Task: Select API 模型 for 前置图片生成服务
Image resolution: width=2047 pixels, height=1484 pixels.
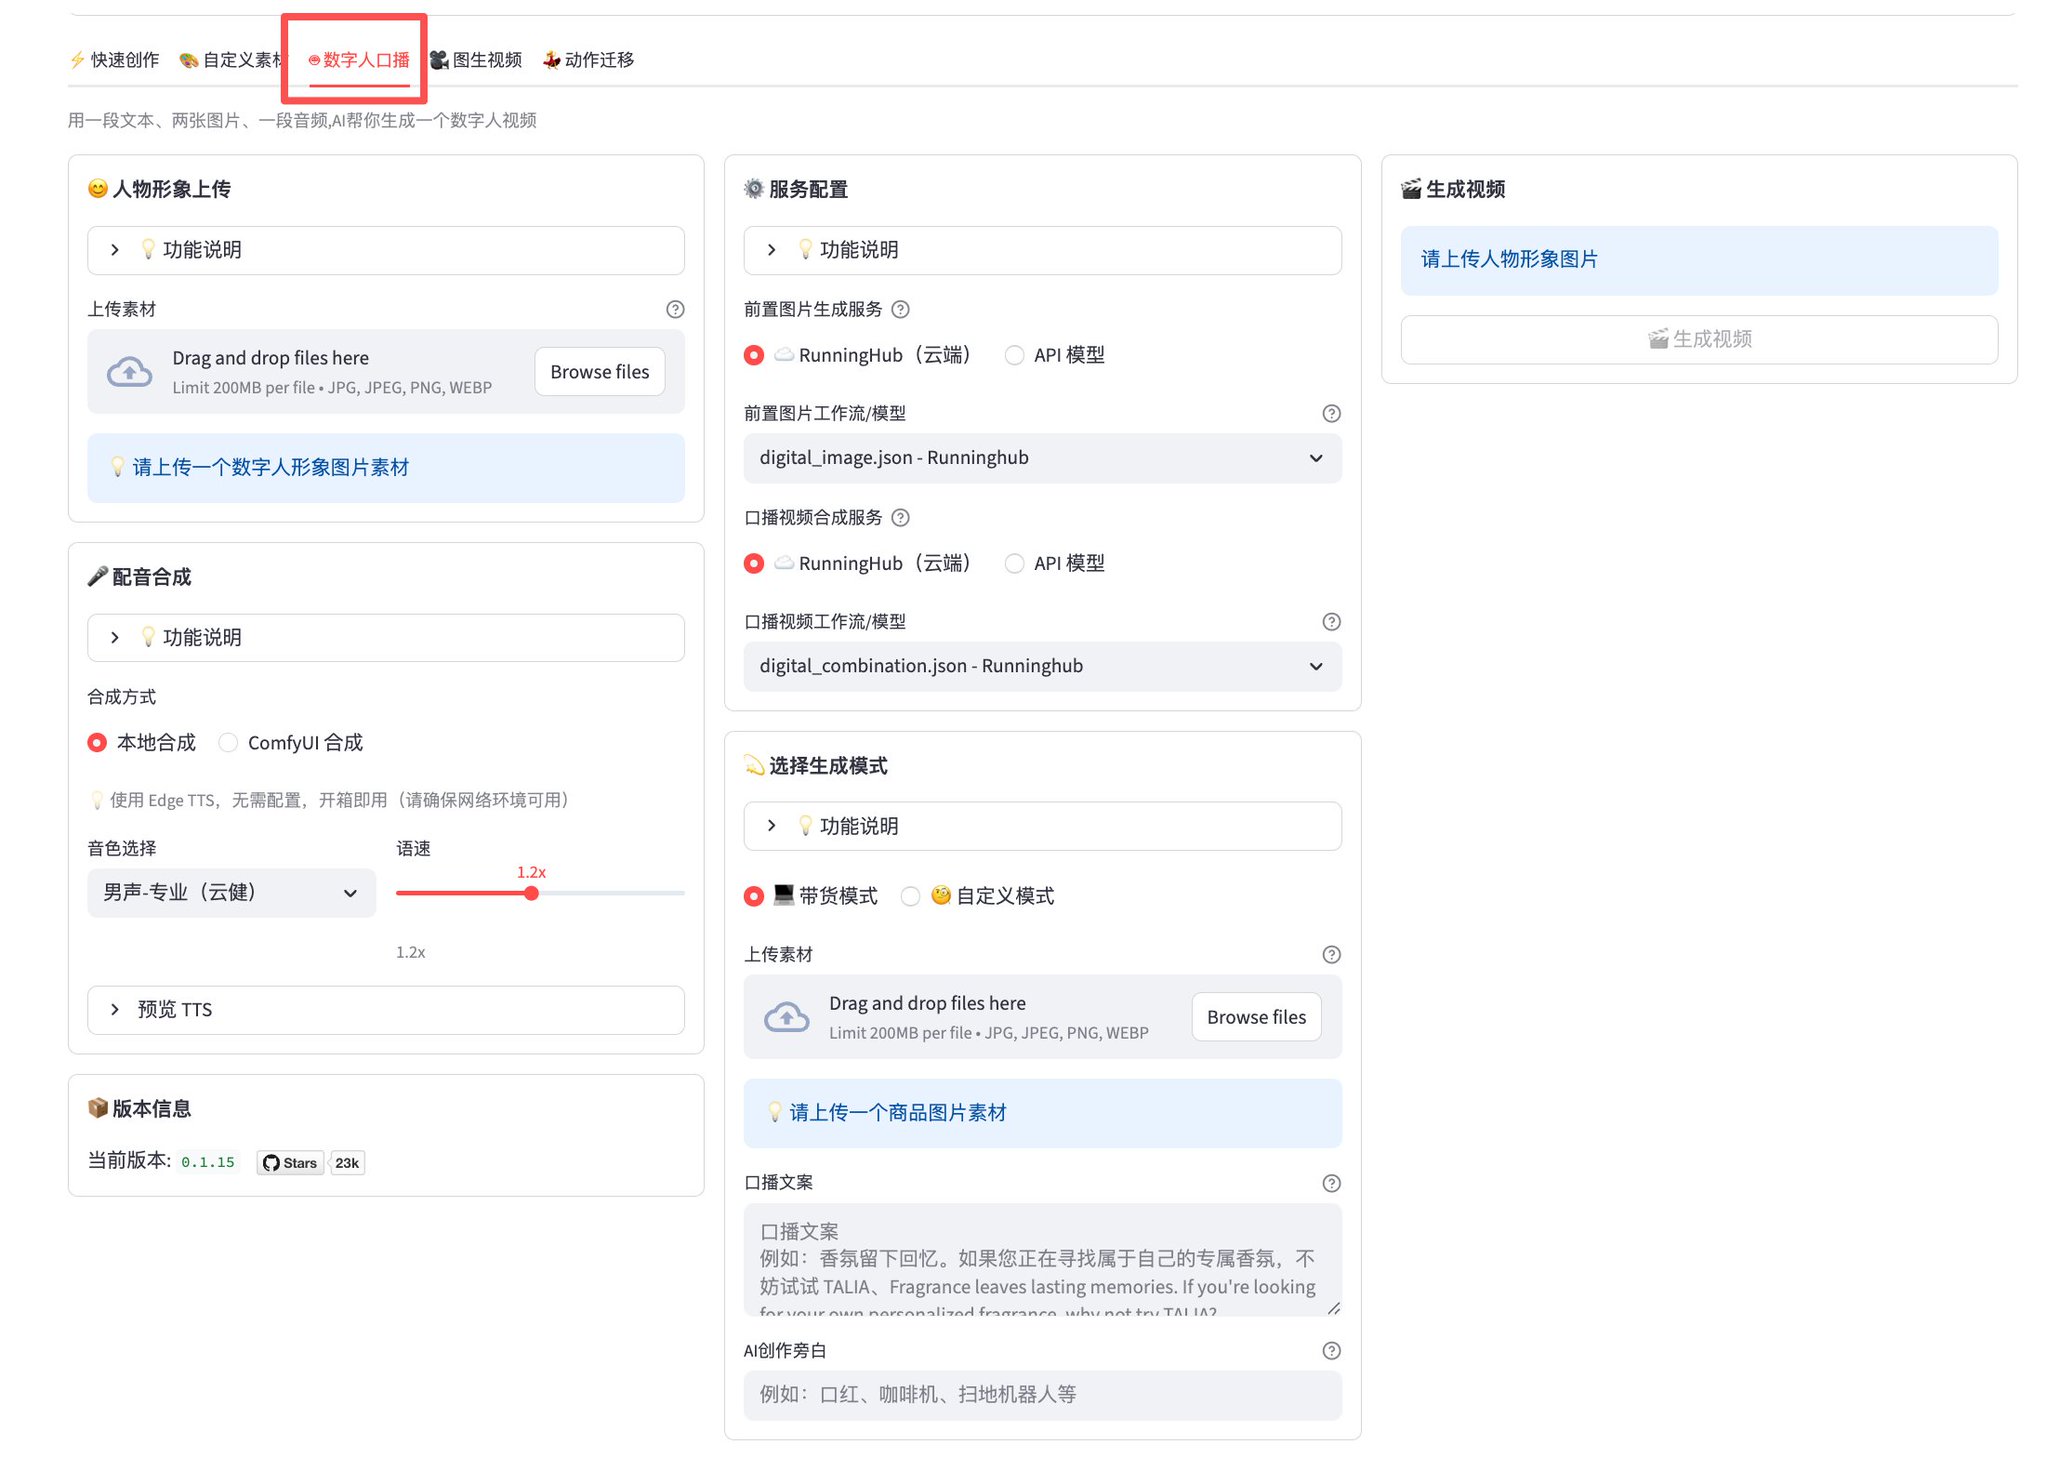Action: coord(1055,356)
